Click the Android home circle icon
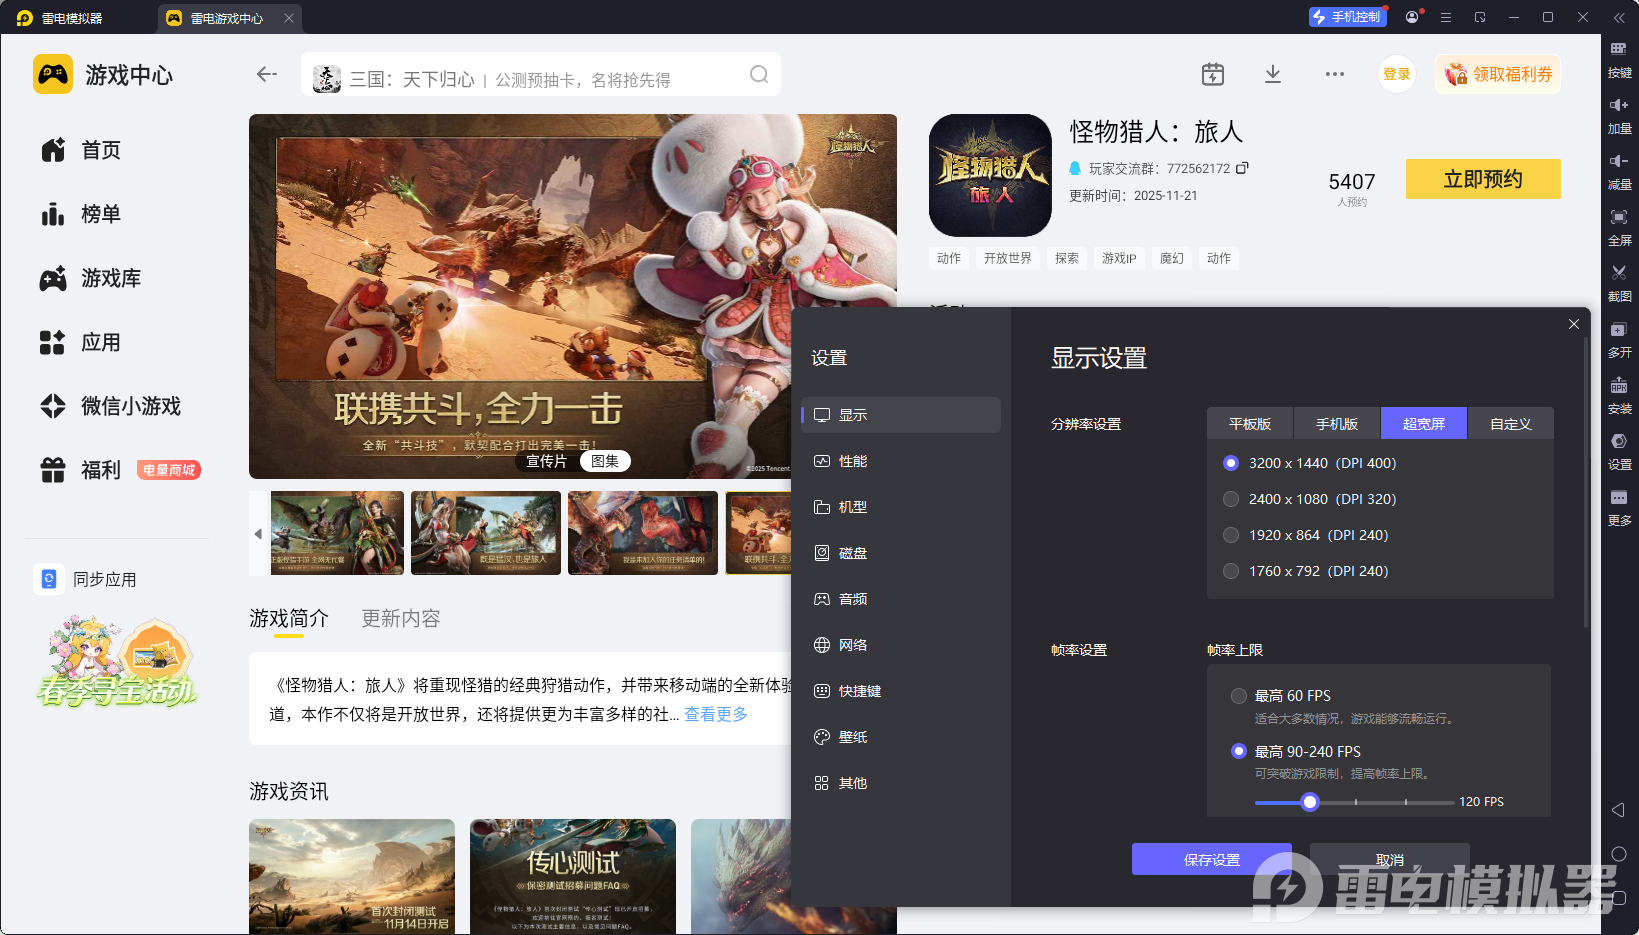 coord(1619,854)
